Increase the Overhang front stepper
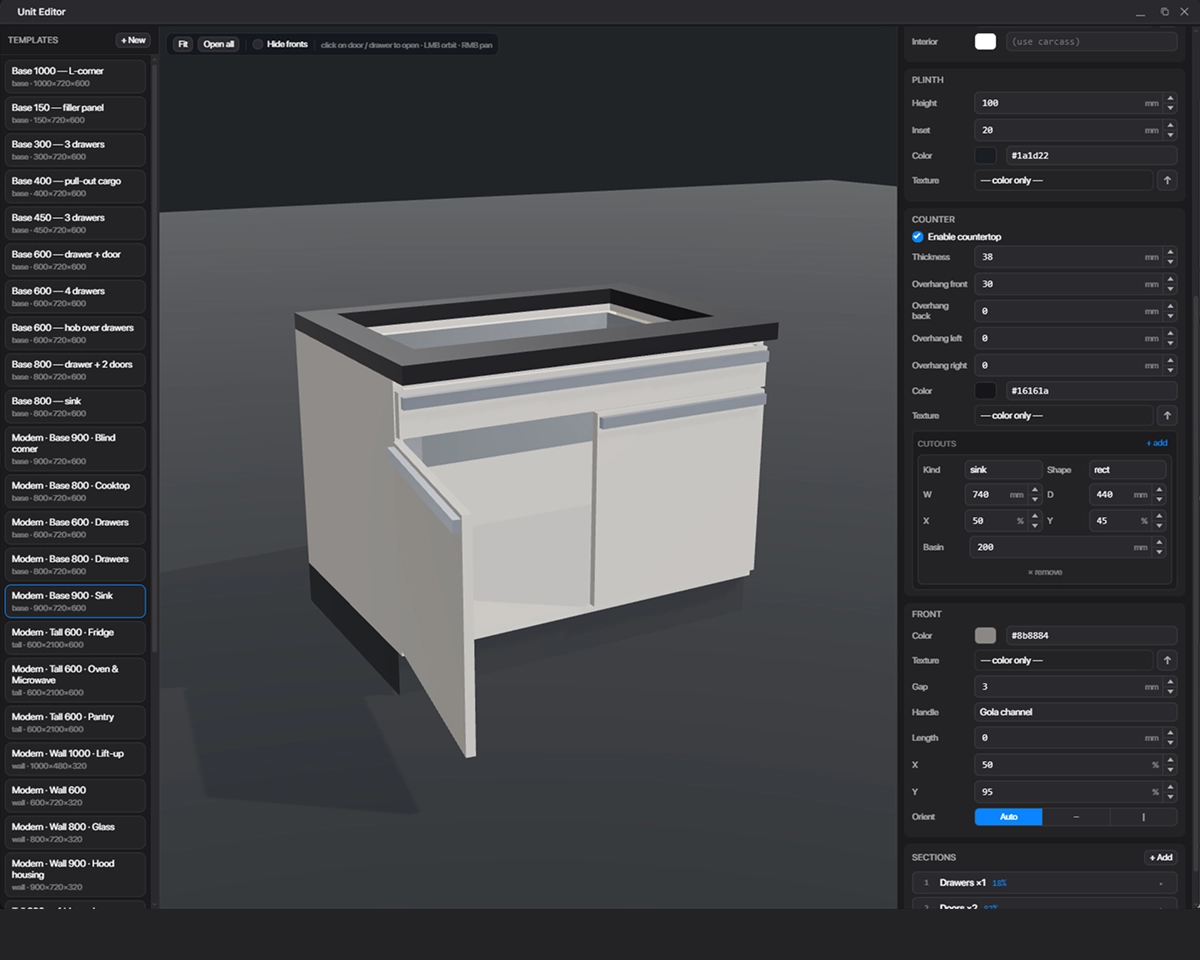The image size is (1200, 960). (1171, 280)
